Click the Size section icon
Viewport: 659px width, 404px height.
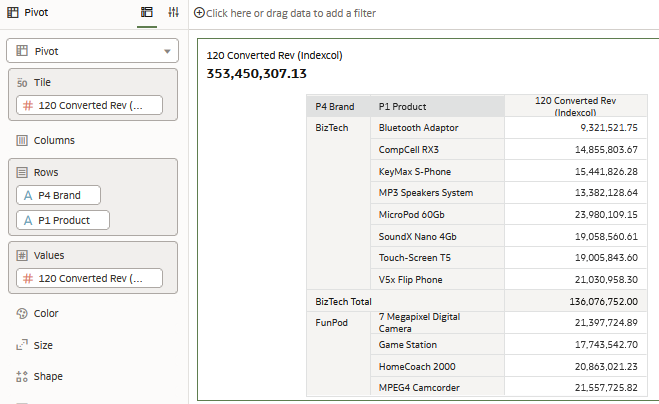tap(22, 345)
